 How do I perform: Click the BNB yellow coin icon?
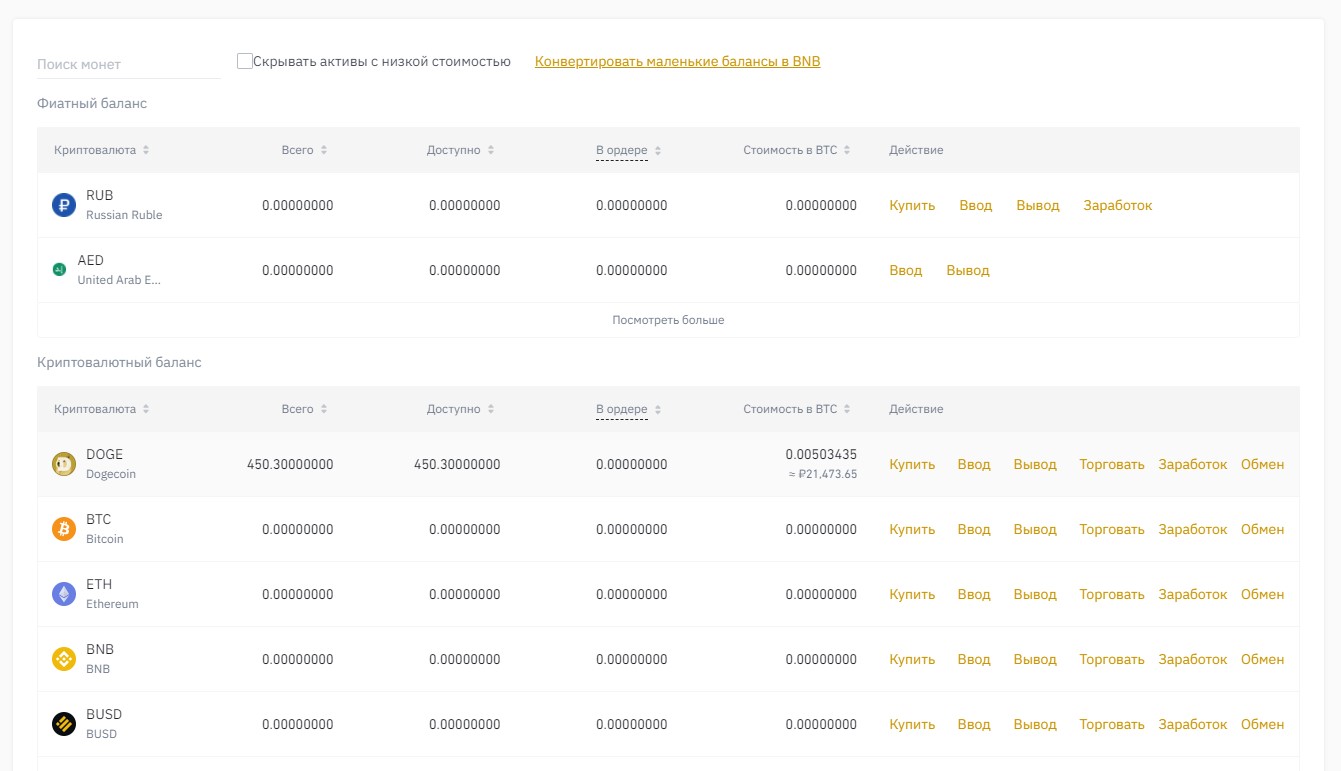pos(64,659)
